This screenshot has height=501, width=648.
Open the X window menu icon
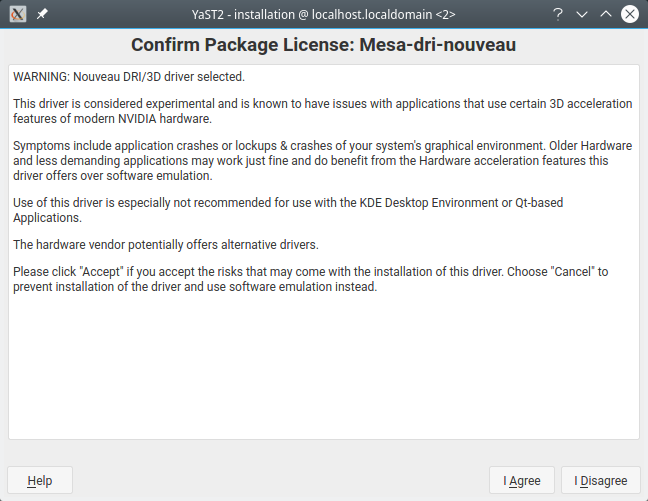pyautogui.click(x=17, y=14)
